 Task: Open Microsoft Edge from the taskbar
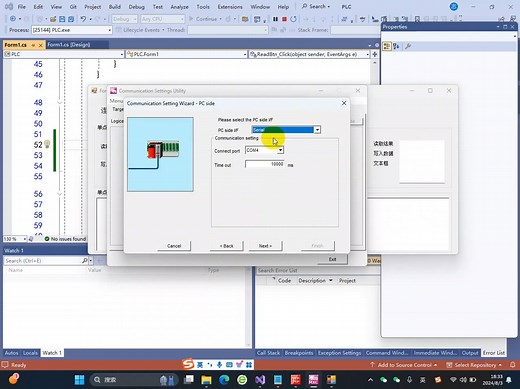point(224,379)
